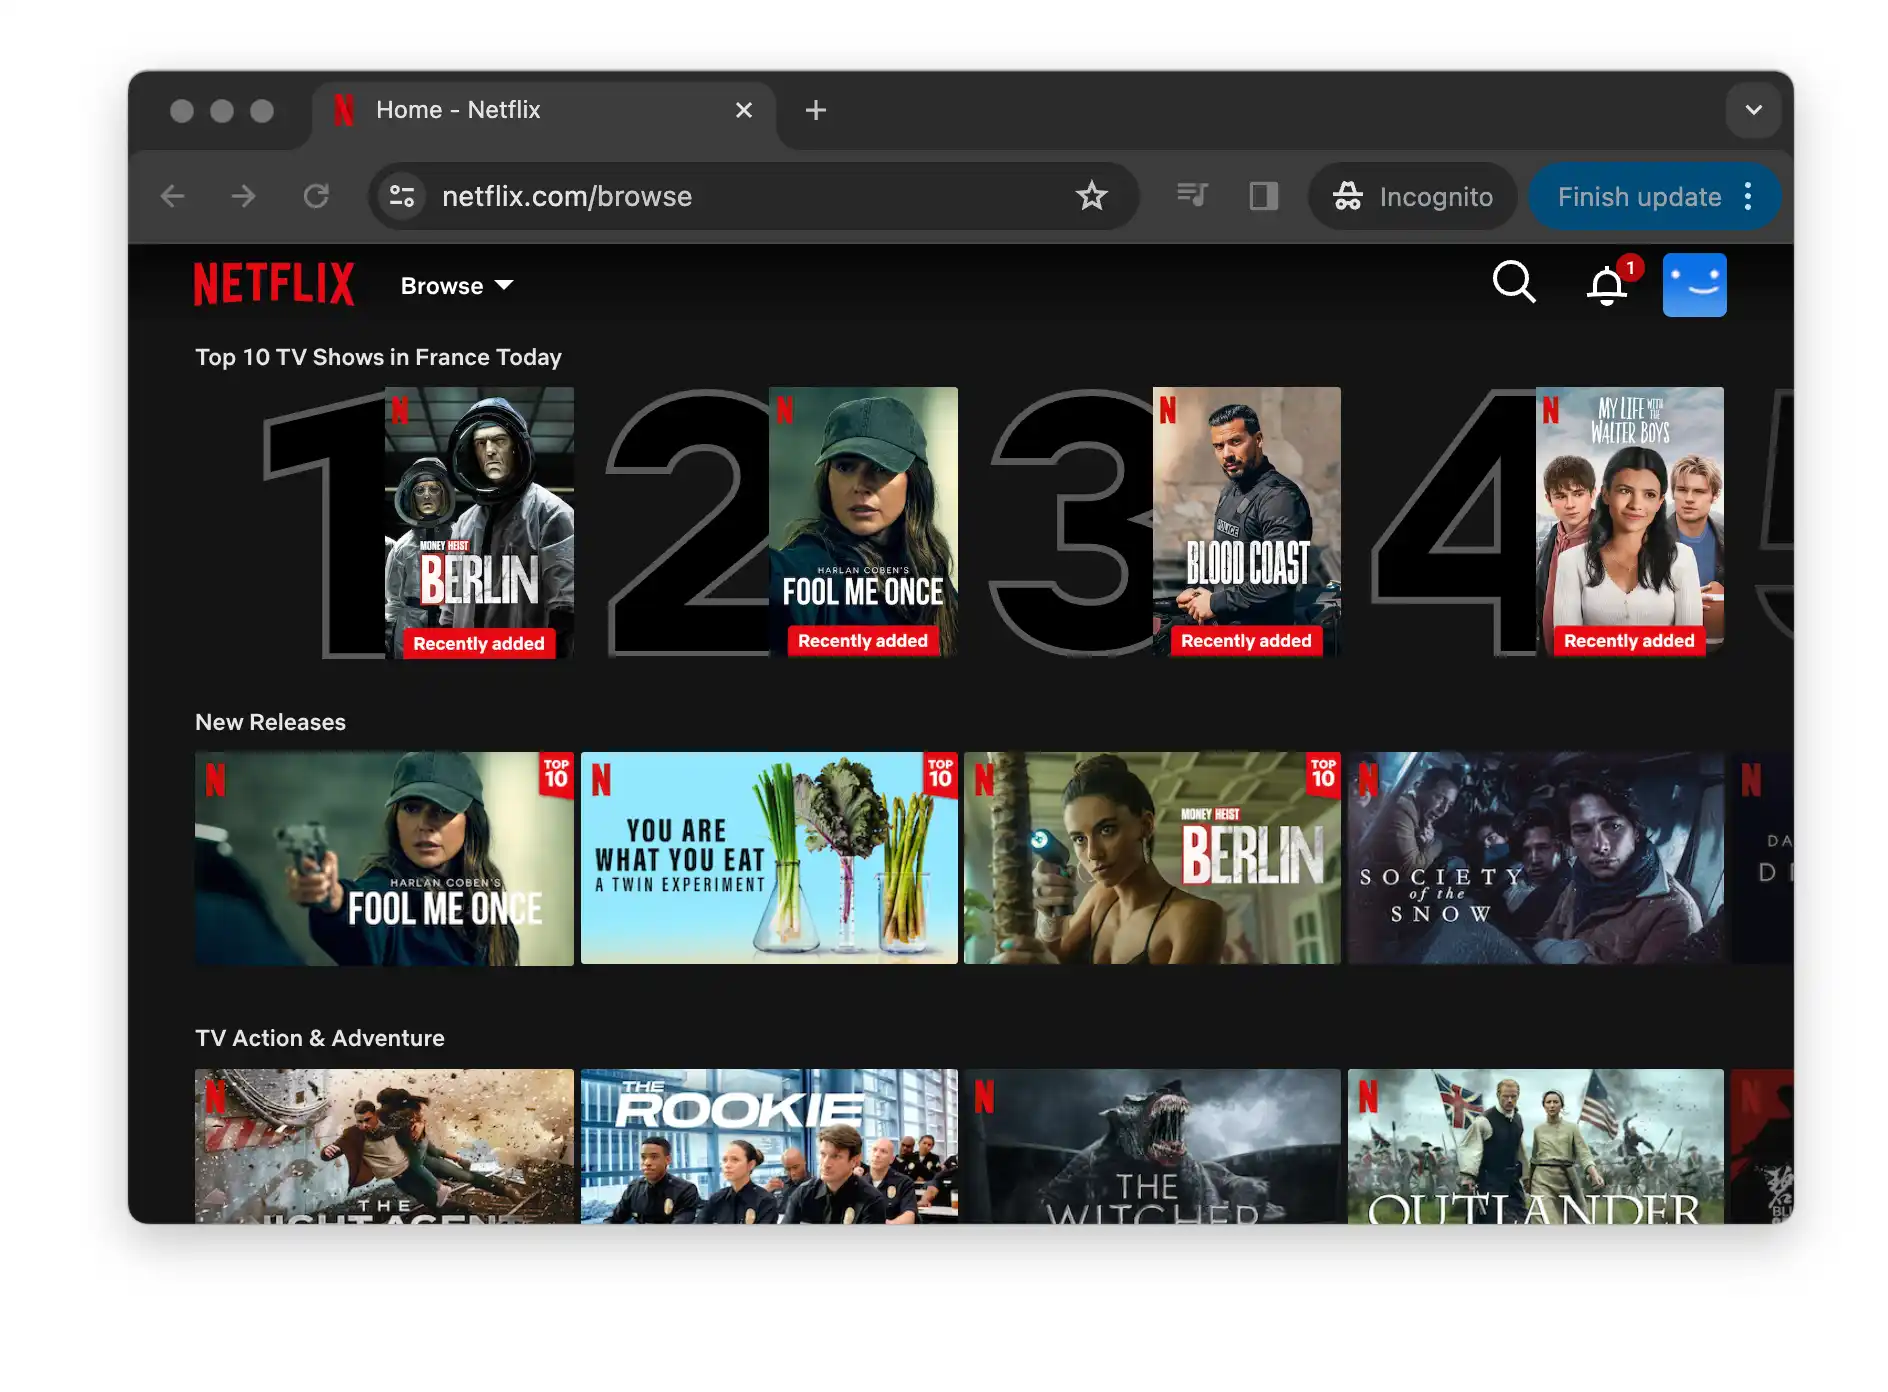Bookmark the page with the star icon
This screenshot has width=1888, height=1392.
point(1092,196)
